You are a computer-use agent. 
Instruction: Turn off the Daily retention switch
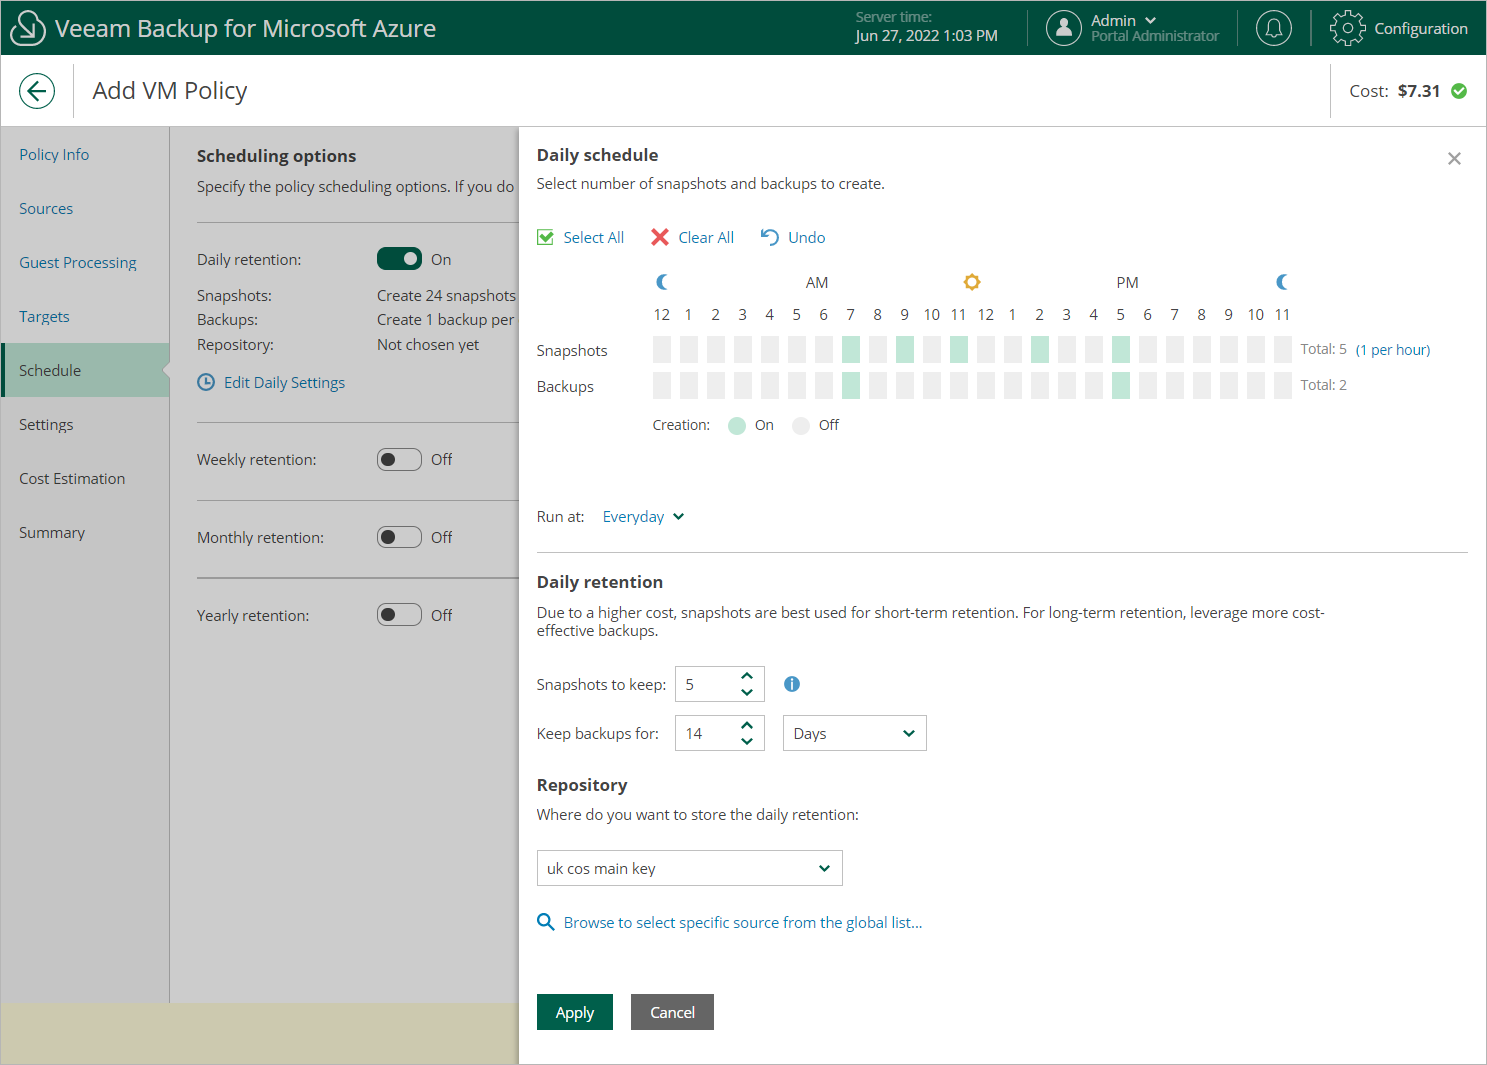pos(399,259)
